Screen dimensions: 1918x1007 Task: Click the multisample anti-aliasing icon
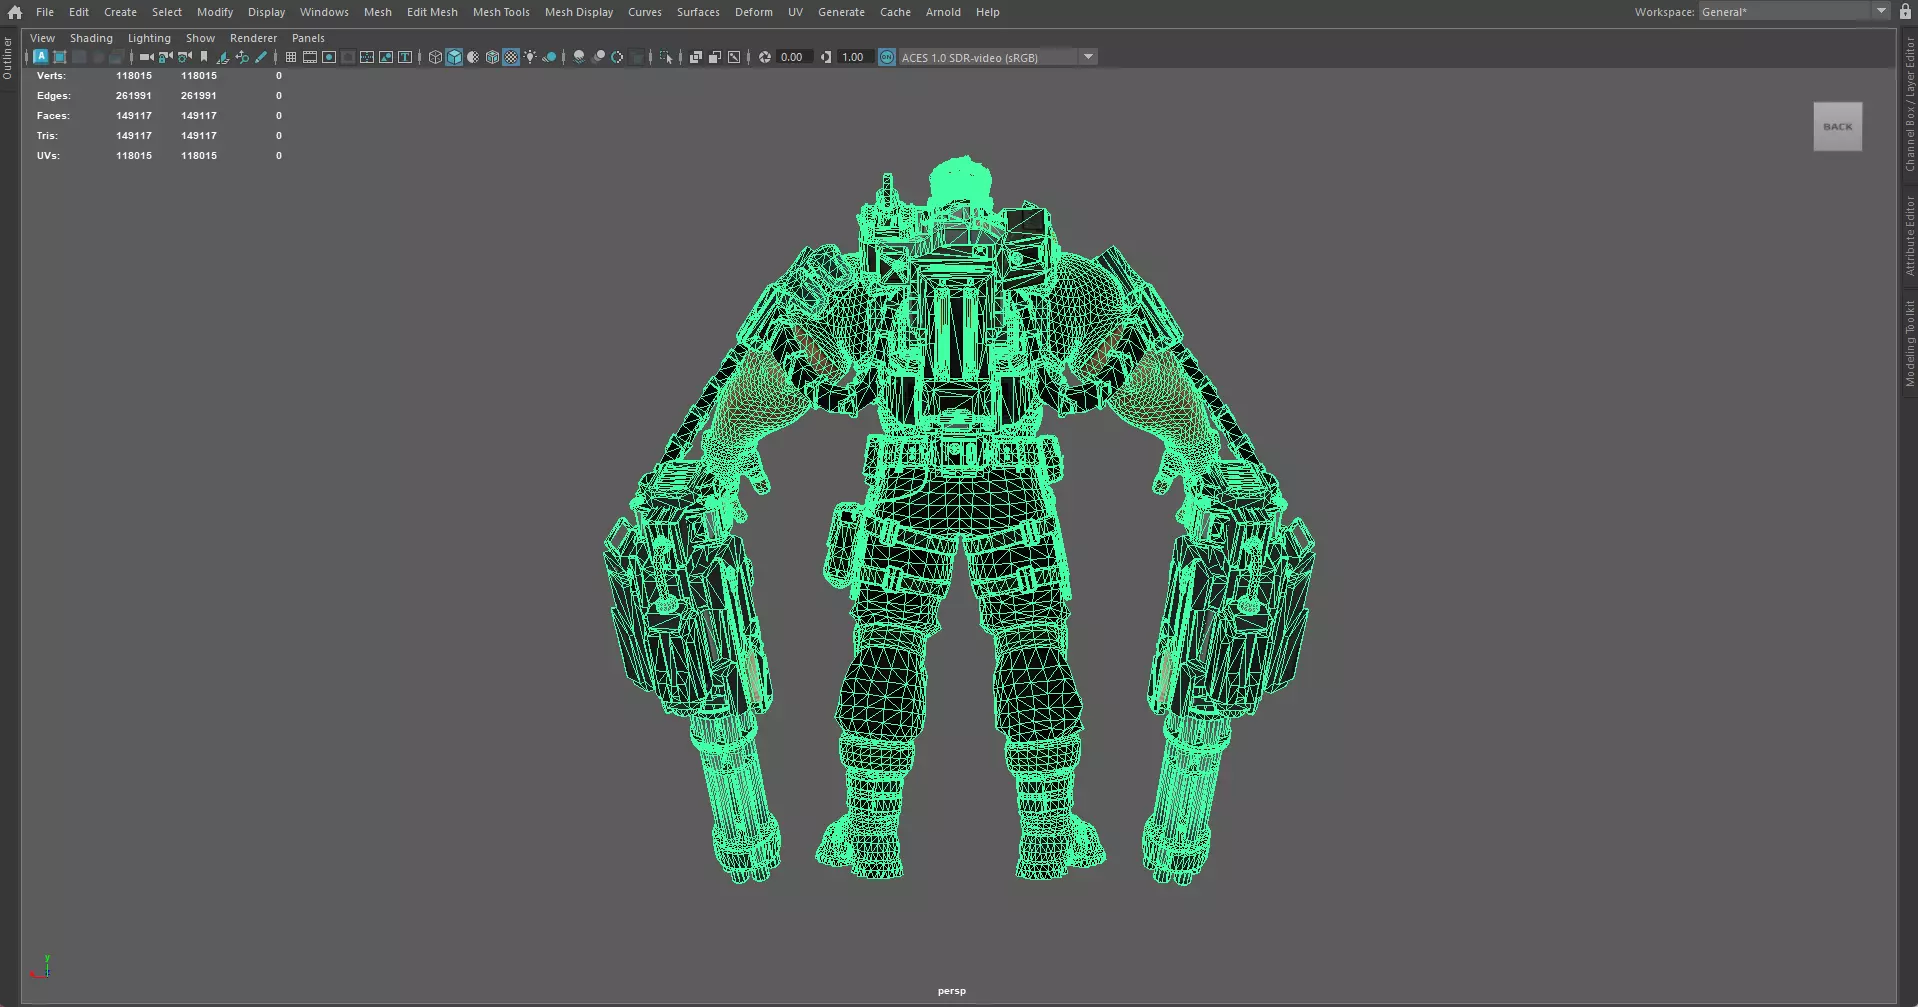tap(617, 57)
